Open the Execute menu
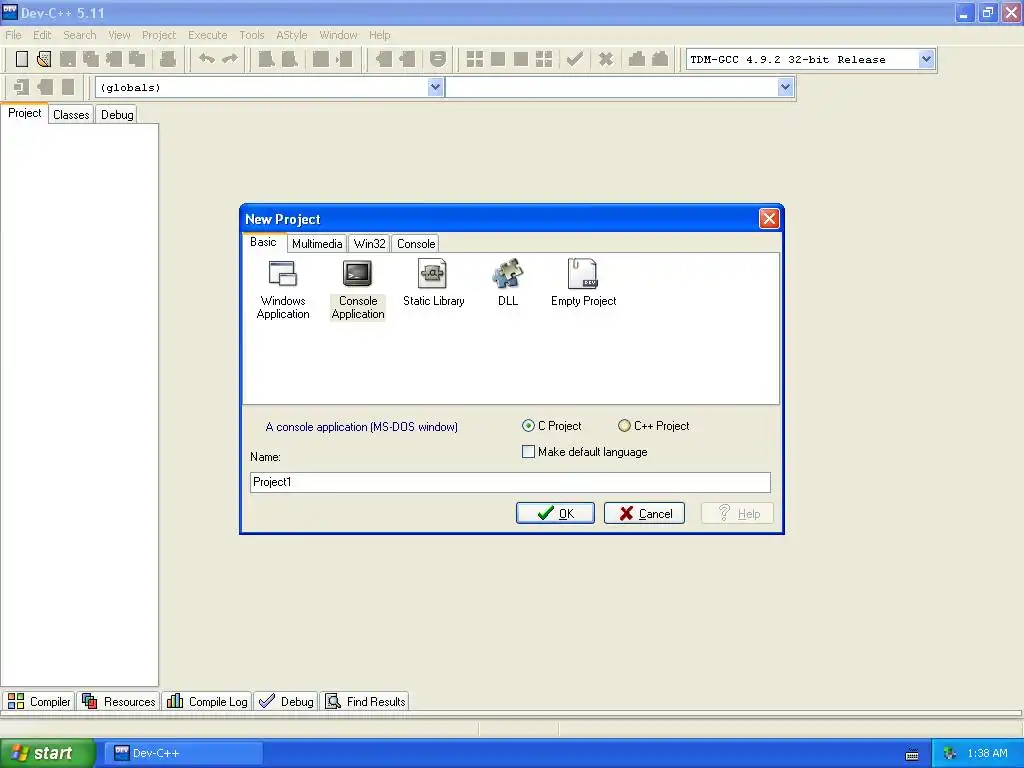This screenshot has height=768, width=1024. tap(208, 35)
